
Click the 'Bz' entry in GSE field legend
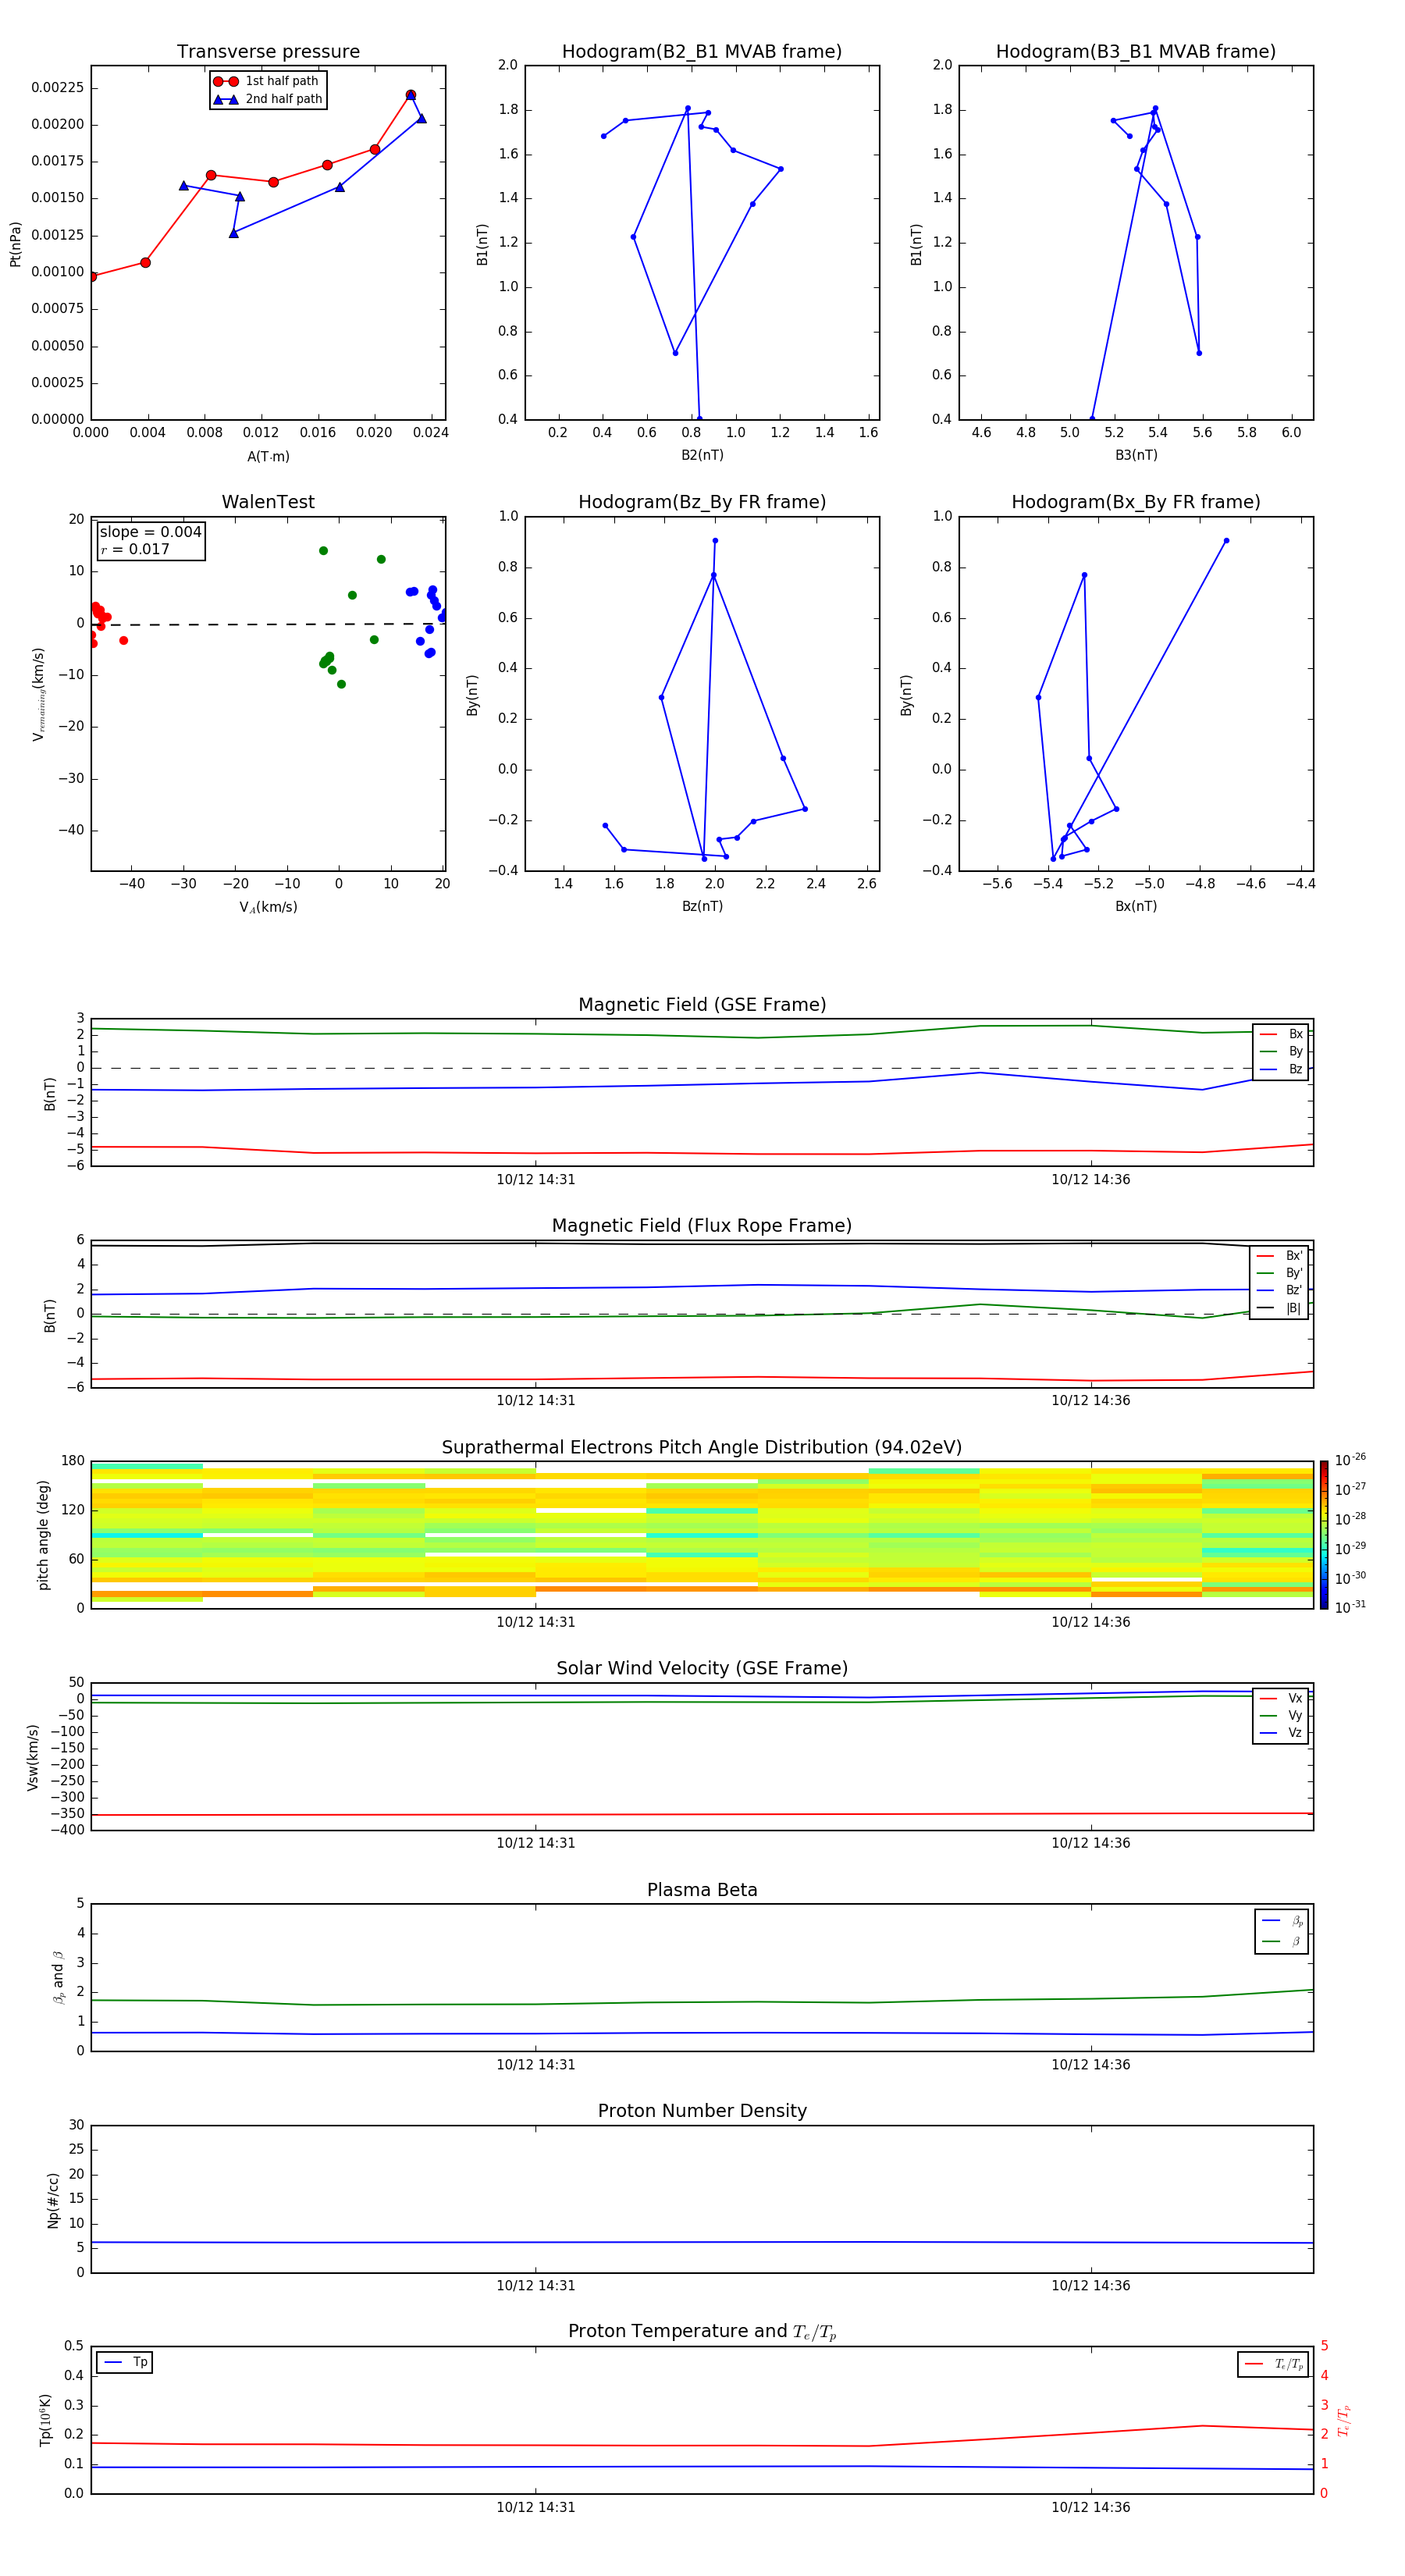[x=1282, y=1069]
